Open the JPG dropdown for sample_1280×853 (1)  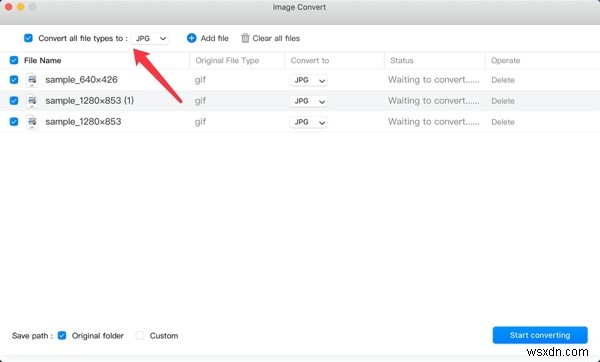pyautogui.click(x=308, y=101)
